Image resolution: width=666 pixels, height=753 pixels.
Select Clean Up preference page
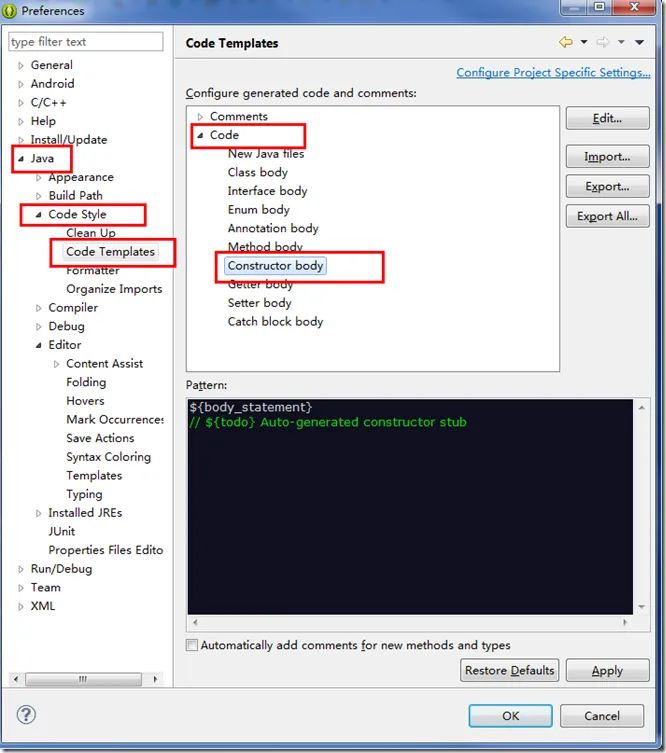click(x=91, y=233)
